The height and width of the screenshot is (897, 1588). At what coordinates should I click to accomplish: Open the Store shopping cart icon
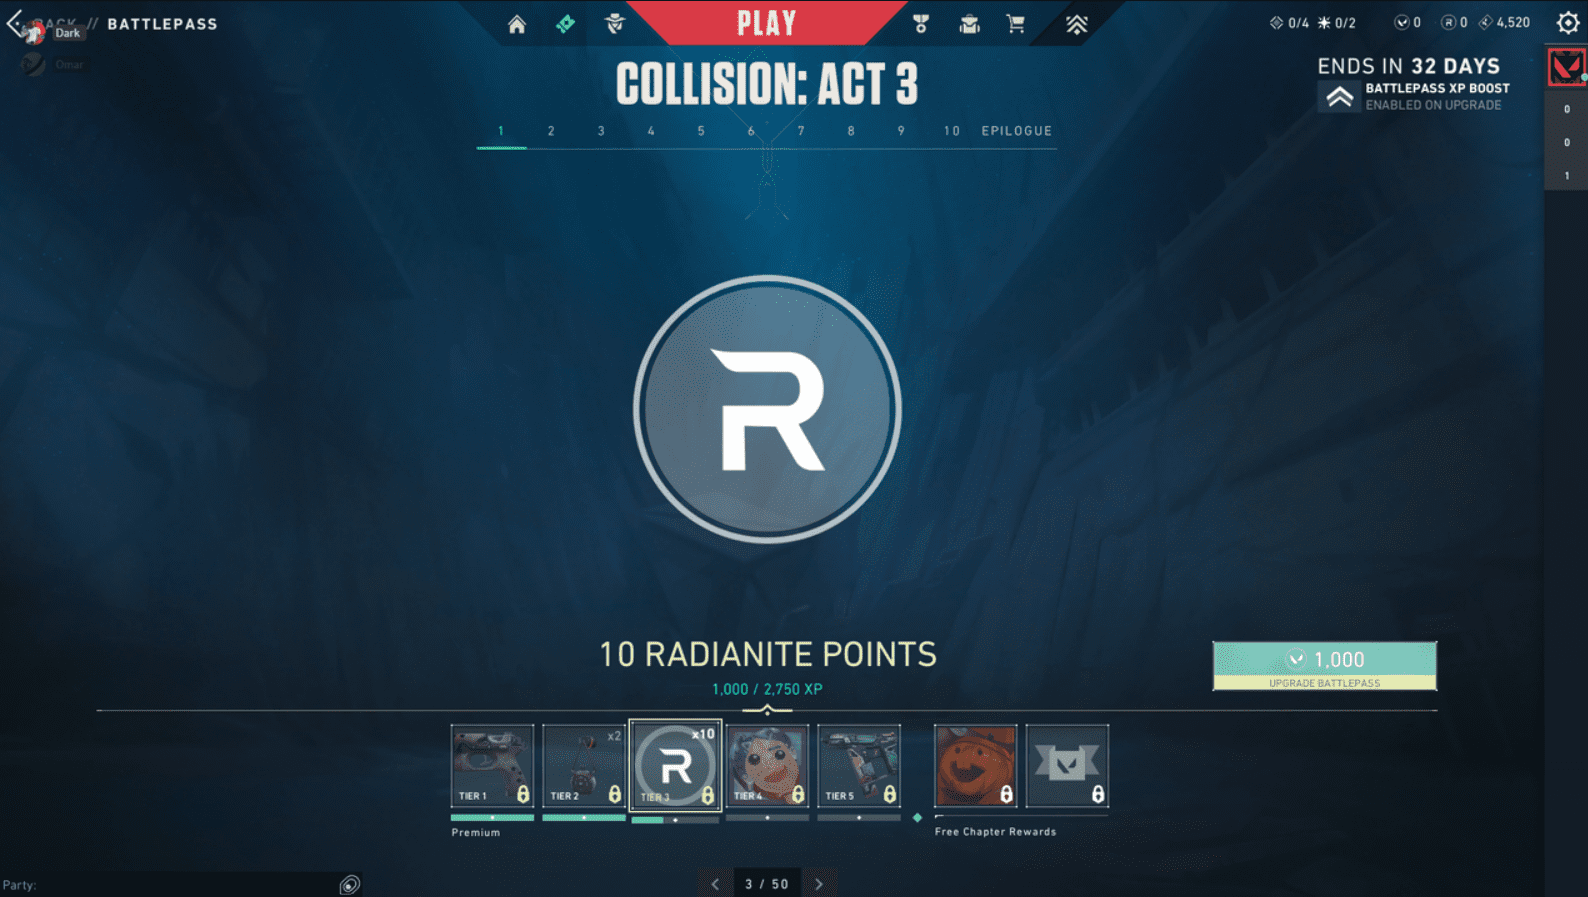(x=1016, y=24)
